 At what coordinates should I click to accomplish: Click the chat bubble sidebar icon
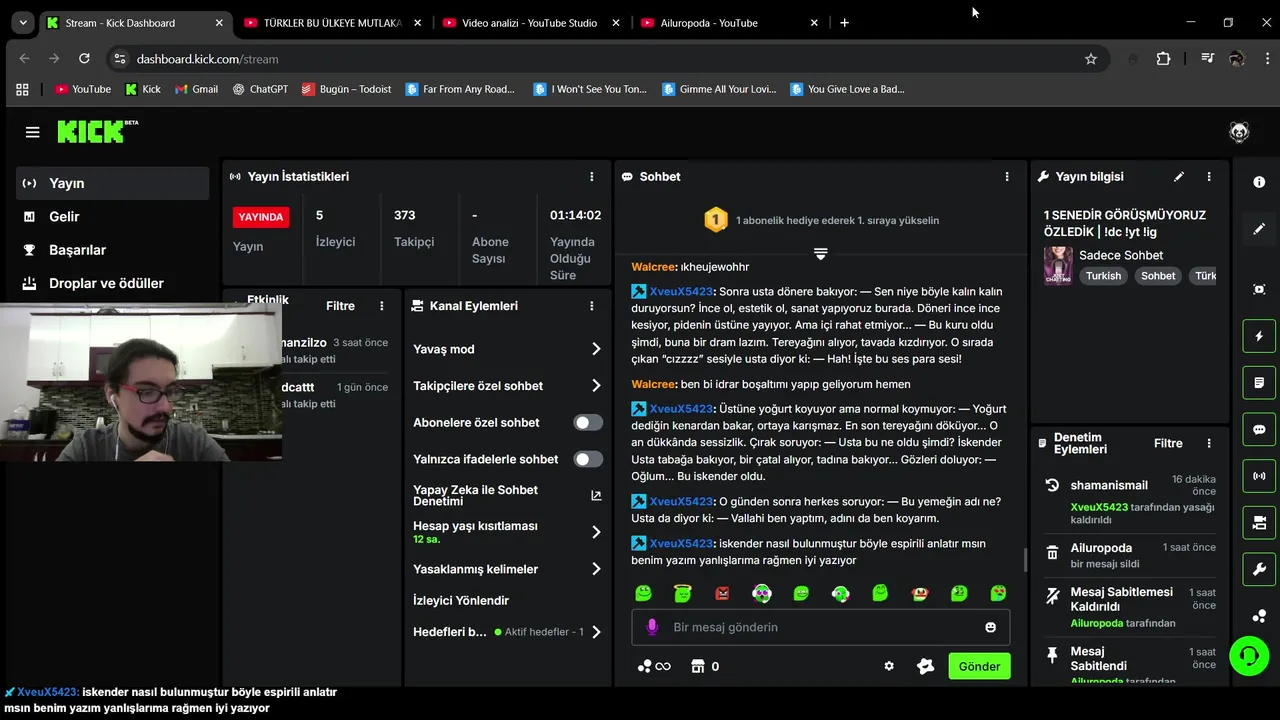click(1259, 430)
